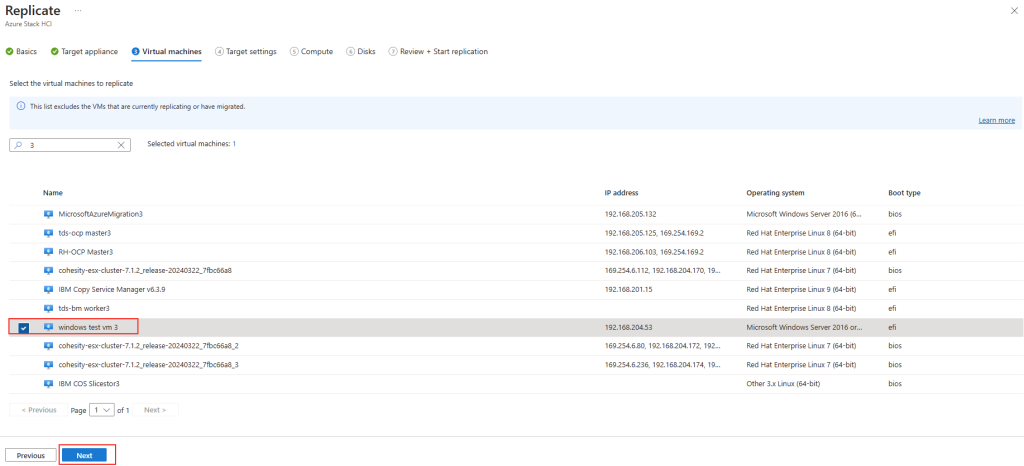The image size is (1024, 466).
Task: Click the VM icon beside windows test vm 3
Action: coord(48,327)
